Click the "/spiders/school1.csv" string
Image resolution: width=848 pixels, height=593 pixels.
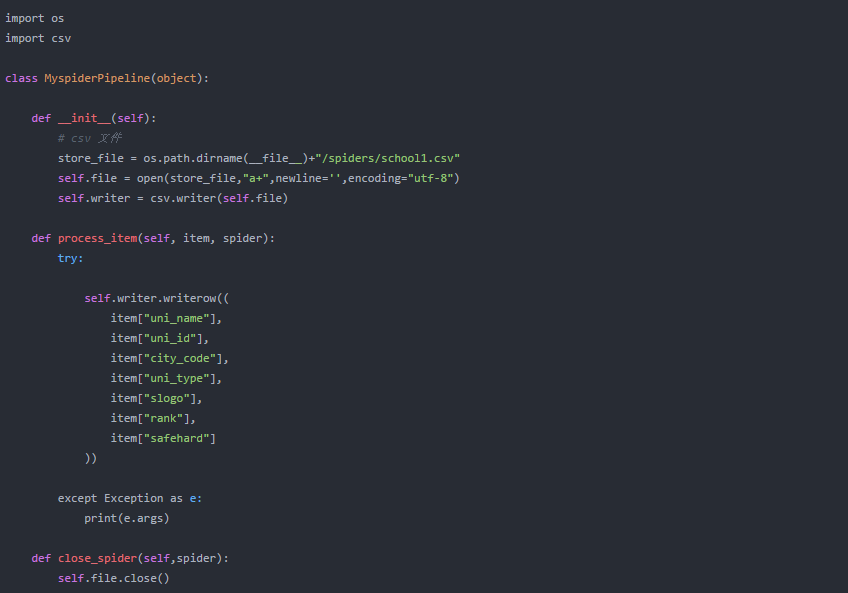(x=387, y=159)
